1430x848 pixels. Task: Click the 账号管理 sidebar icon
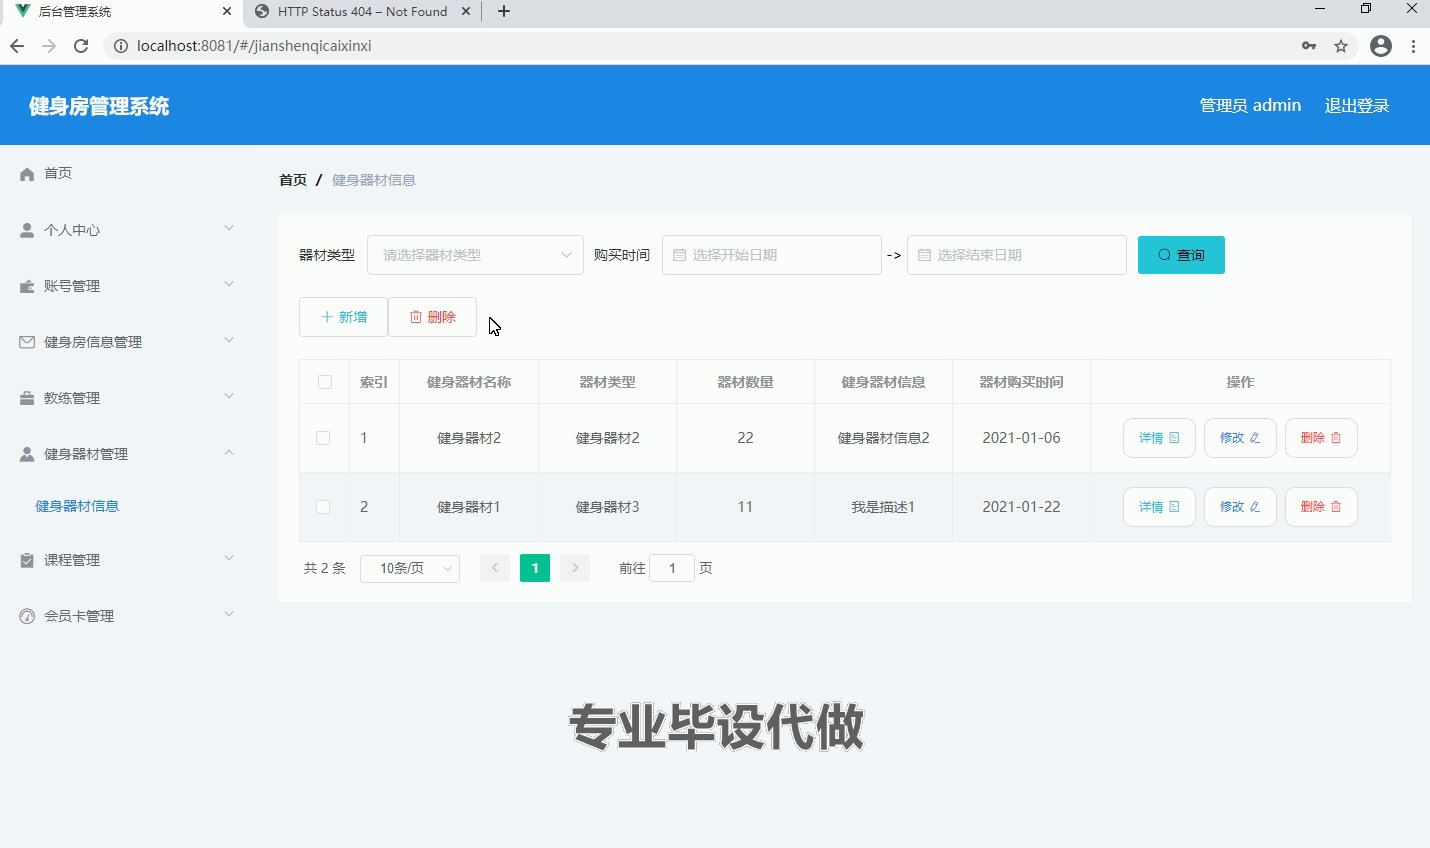click(x=27, y=286)
